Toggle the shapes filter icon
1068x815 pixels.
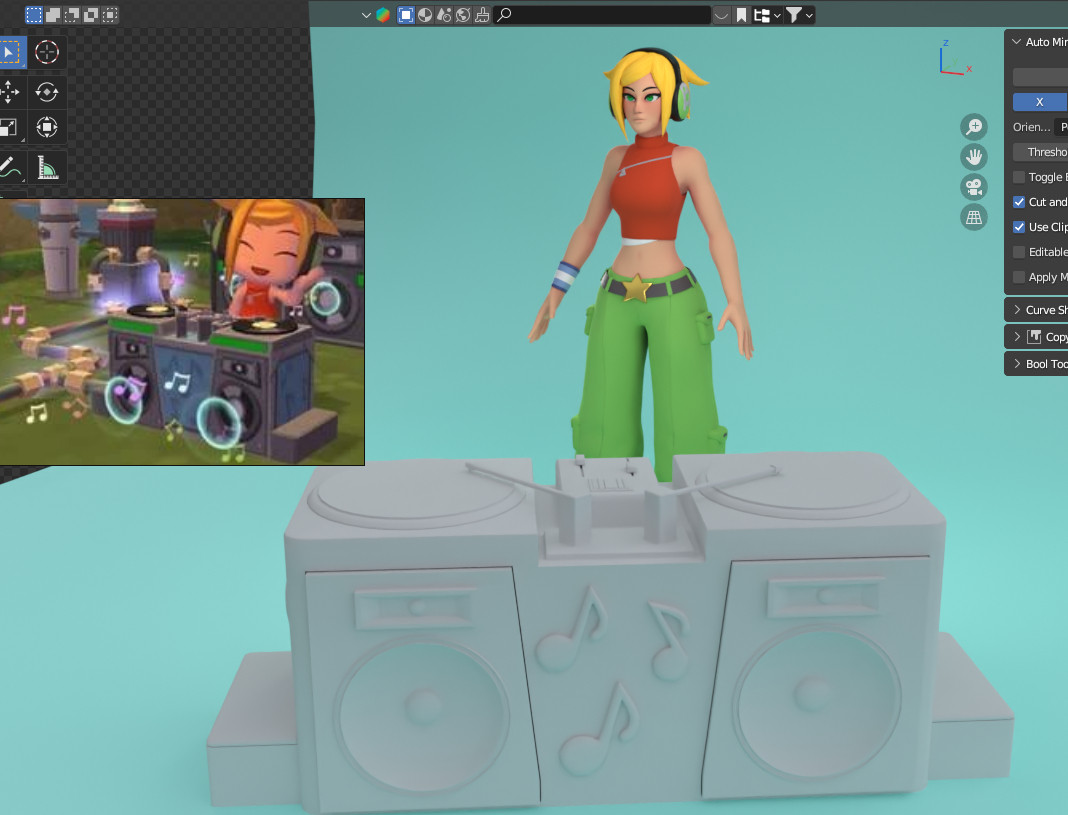[444, 15]
